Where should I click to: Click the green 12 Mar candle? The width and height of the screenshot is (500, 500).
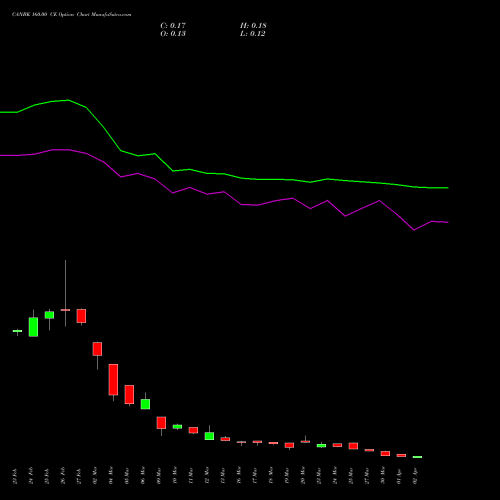pos(209,436)
